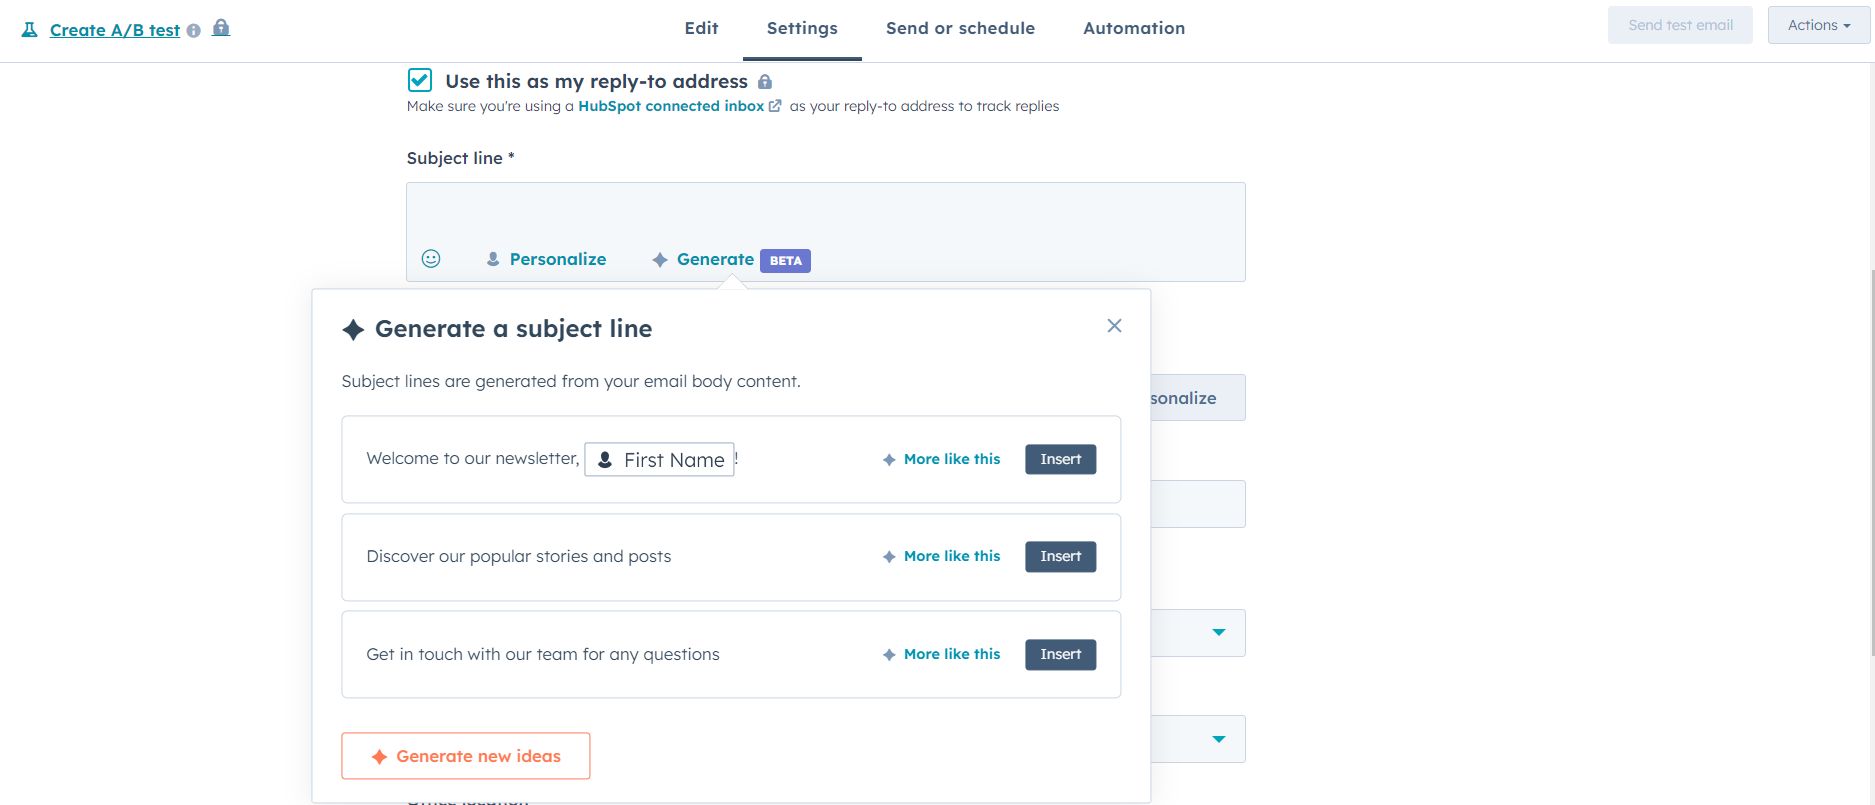Click Generate new ideas
This screenshot has height=805, width=1875.
465,755
